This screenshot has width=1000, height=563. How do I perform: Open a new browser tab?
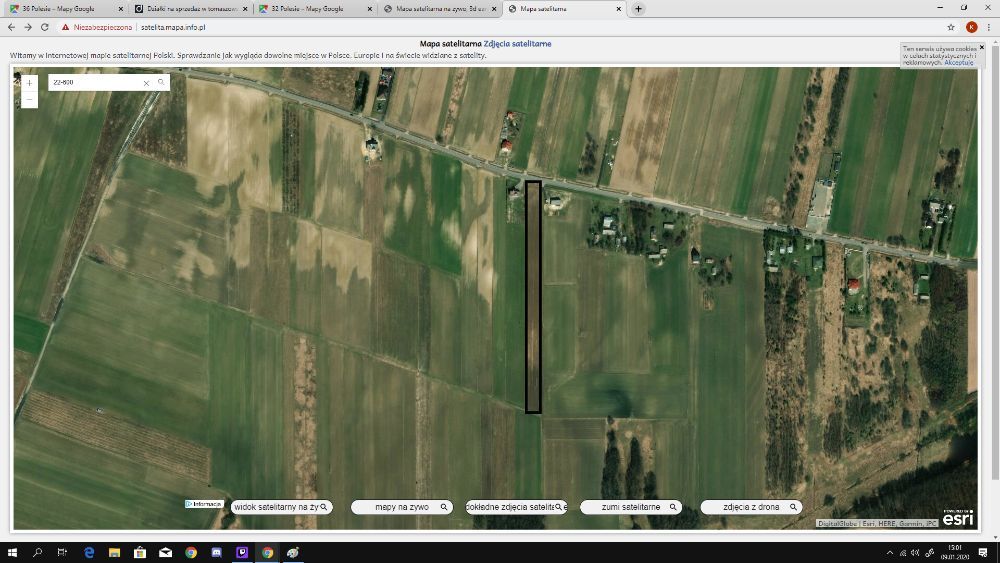pos(638,9)
